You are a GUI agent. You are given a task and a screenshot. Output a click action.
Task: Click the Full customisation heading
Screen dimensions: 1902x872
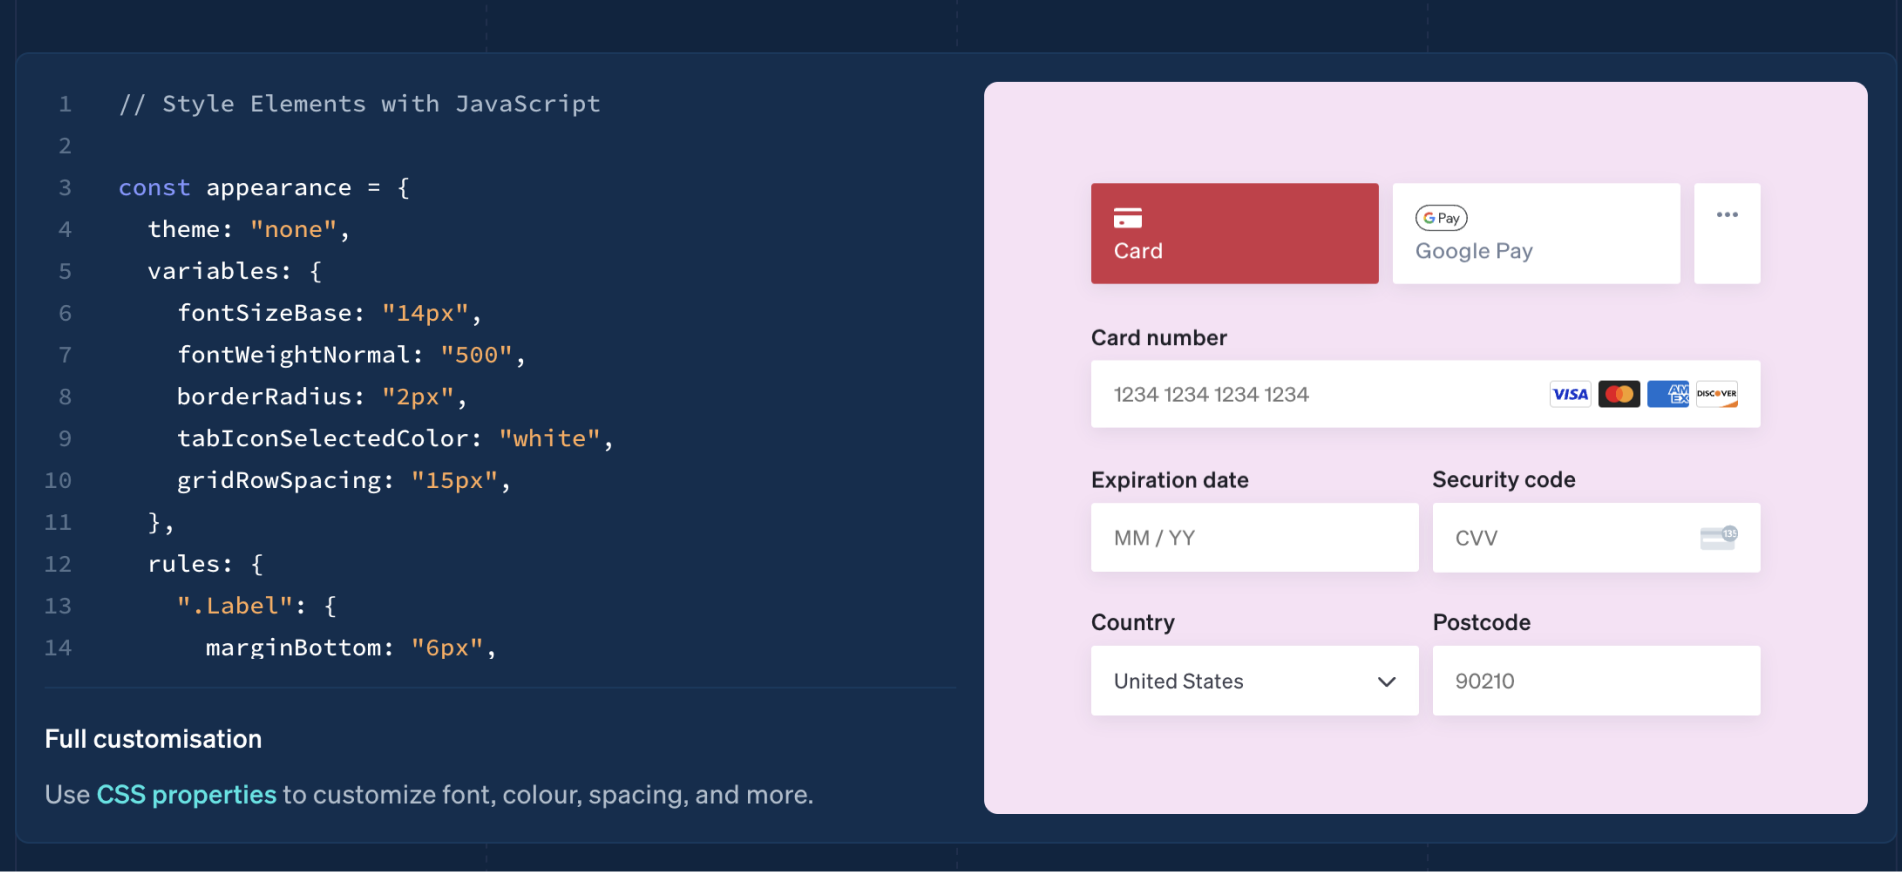pos(153,739)
